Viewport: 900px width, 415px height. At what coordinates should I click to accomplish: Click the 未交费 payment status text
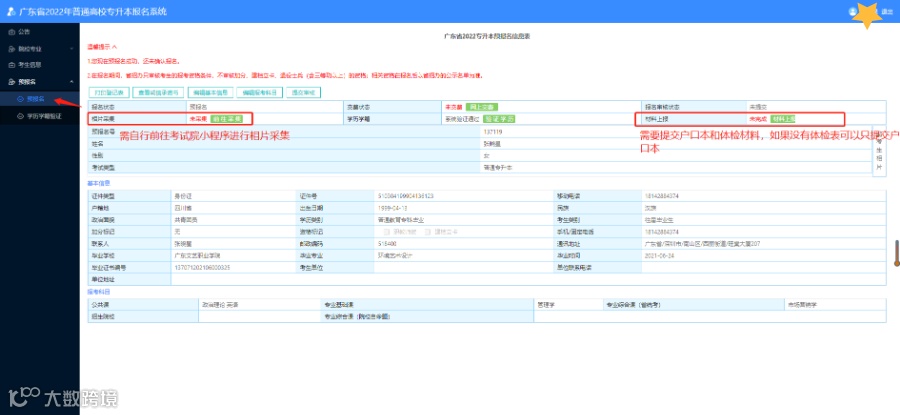click(x=453, y=107)
